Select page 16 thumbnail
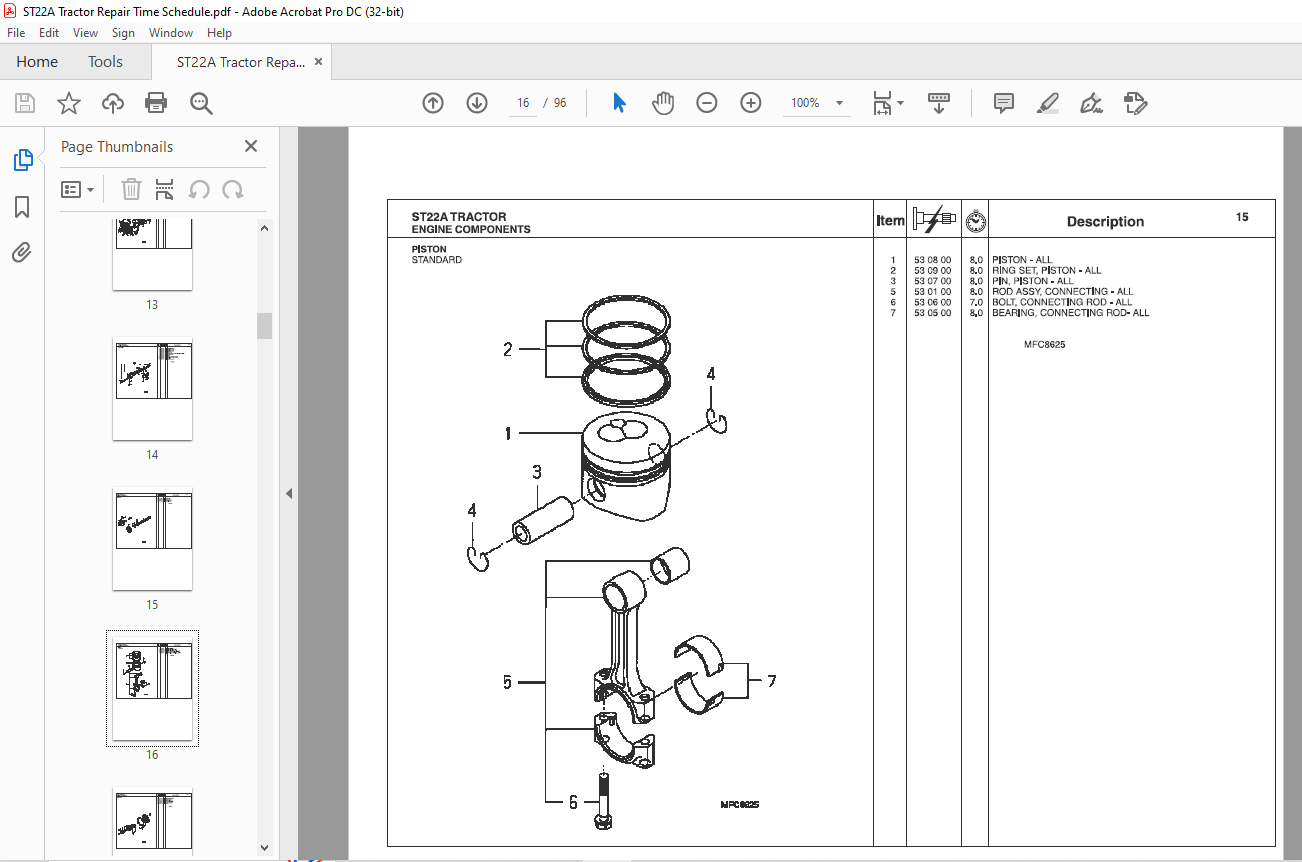 coord(152,689)
